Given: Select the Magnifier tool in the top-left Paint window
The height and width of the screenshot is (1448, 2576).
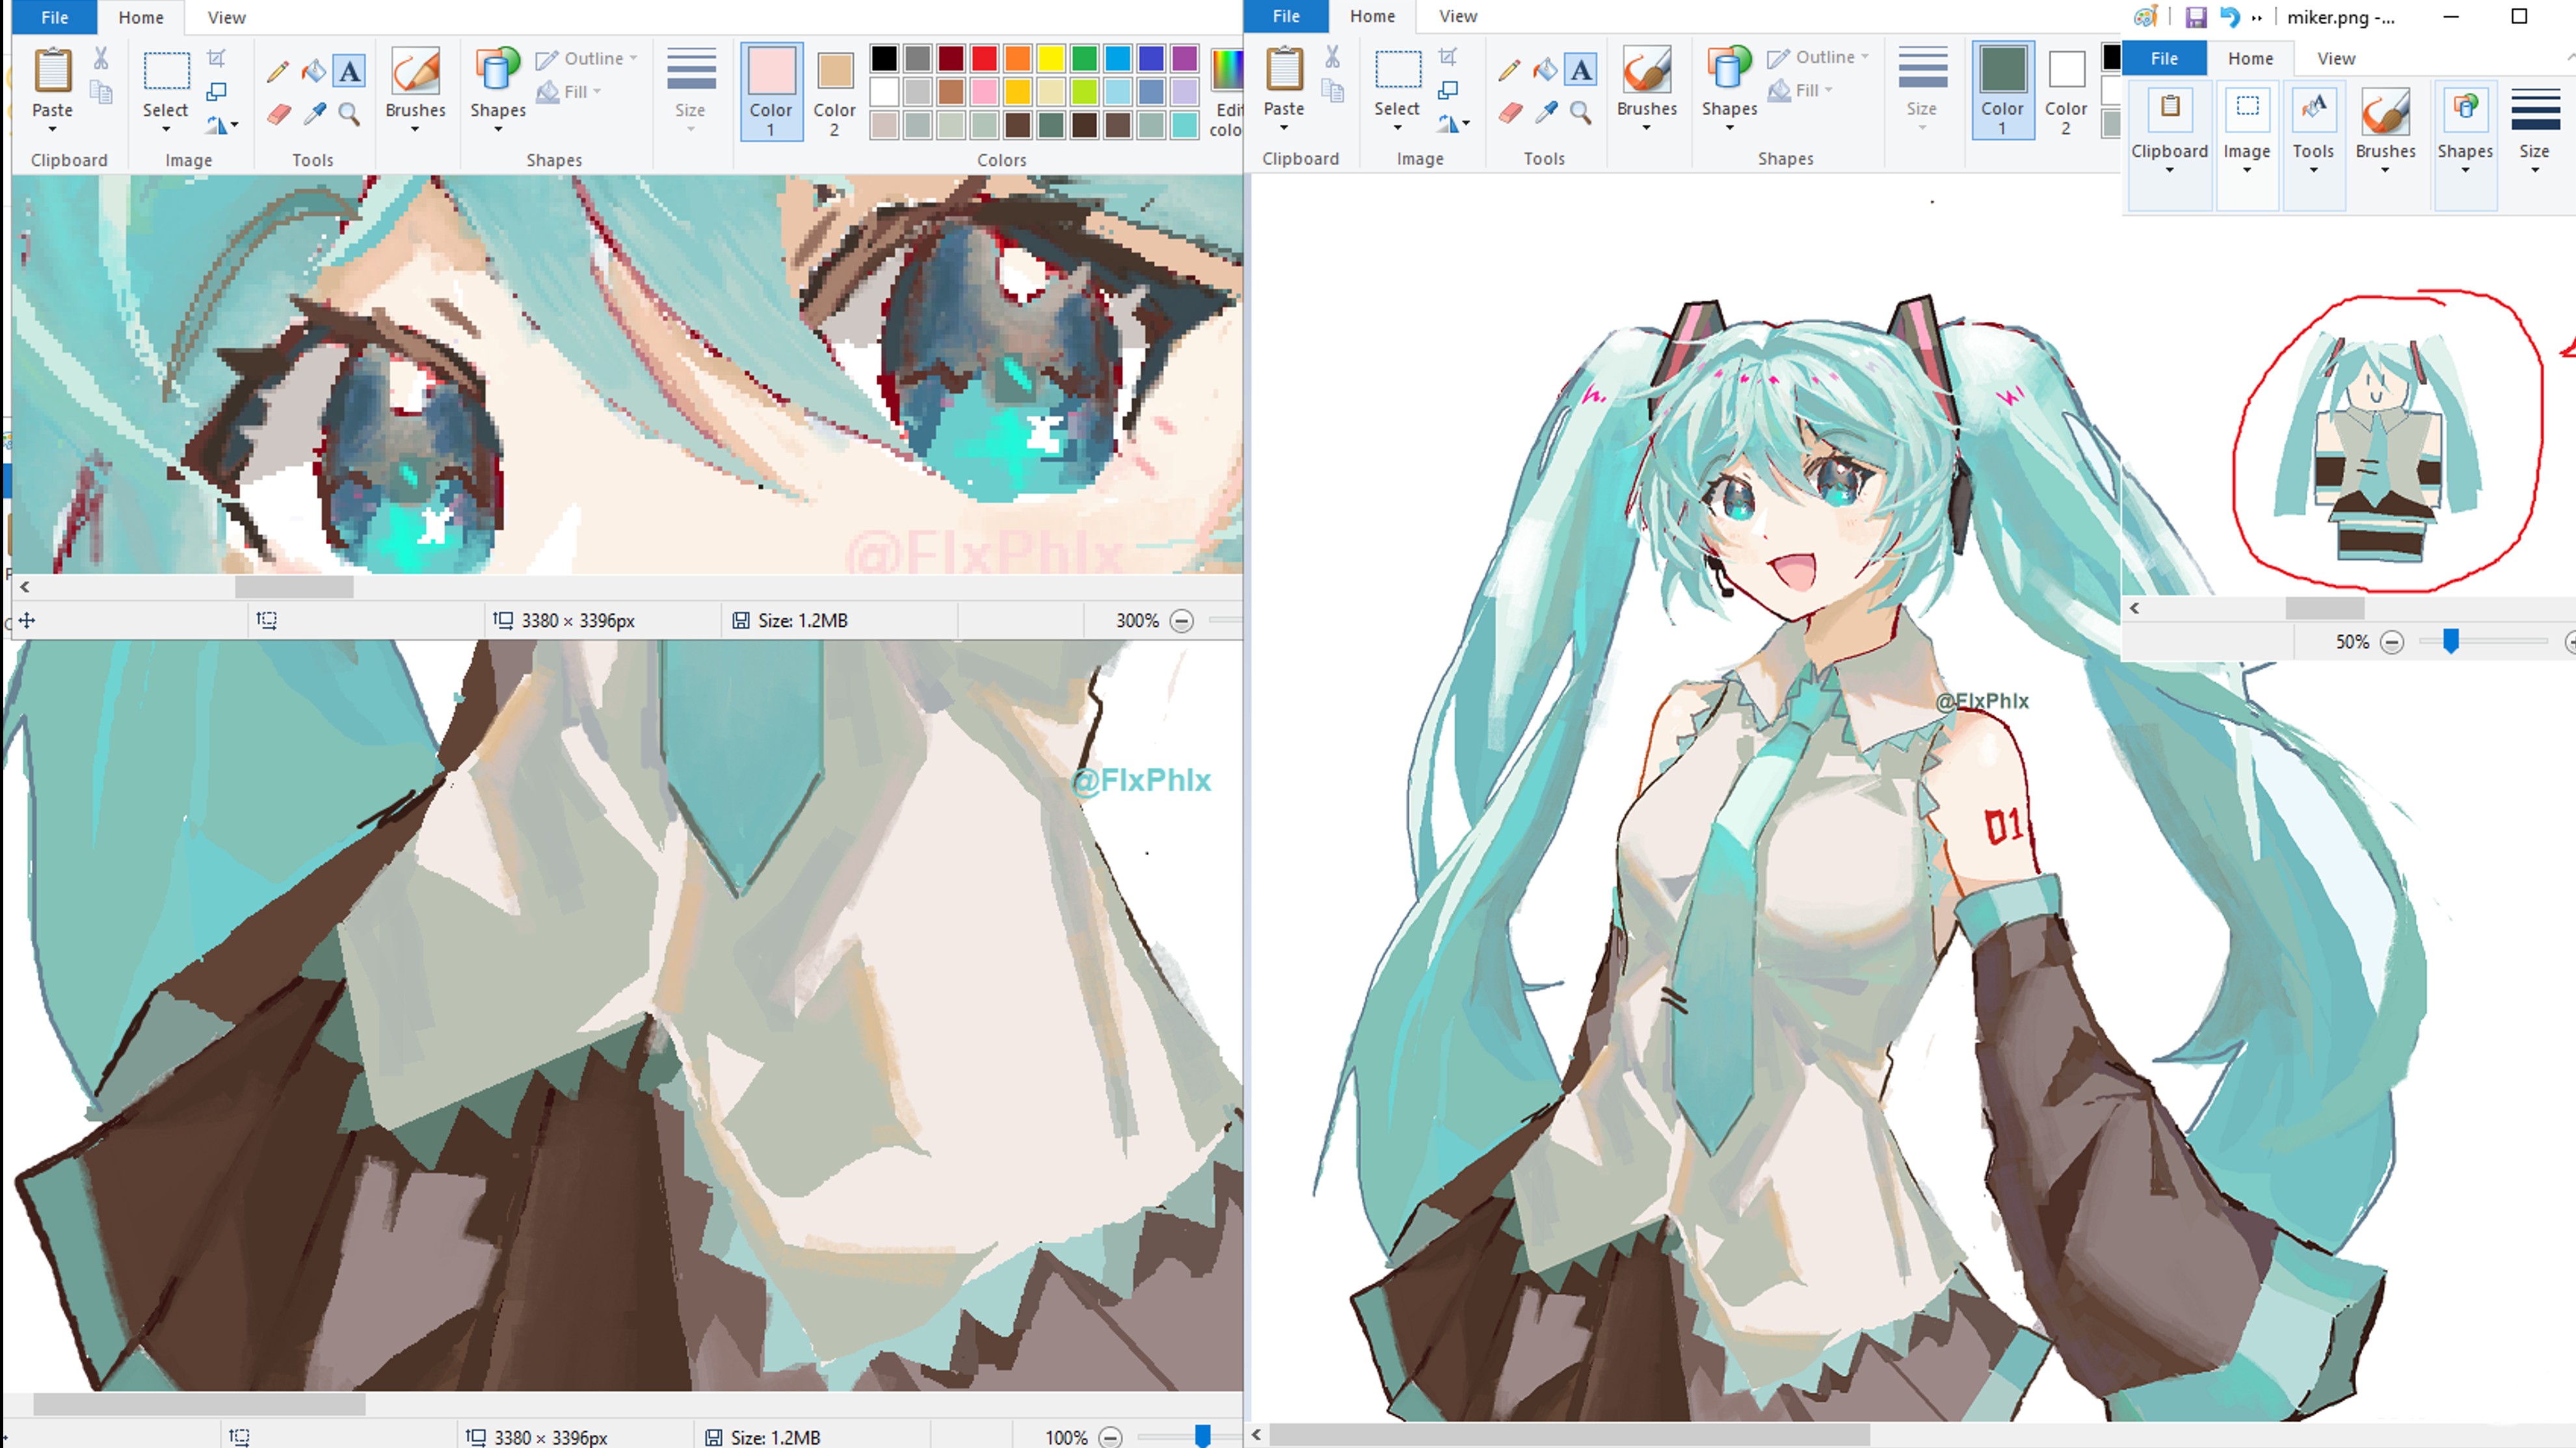Looking at the screenshot, I should 349,114.
